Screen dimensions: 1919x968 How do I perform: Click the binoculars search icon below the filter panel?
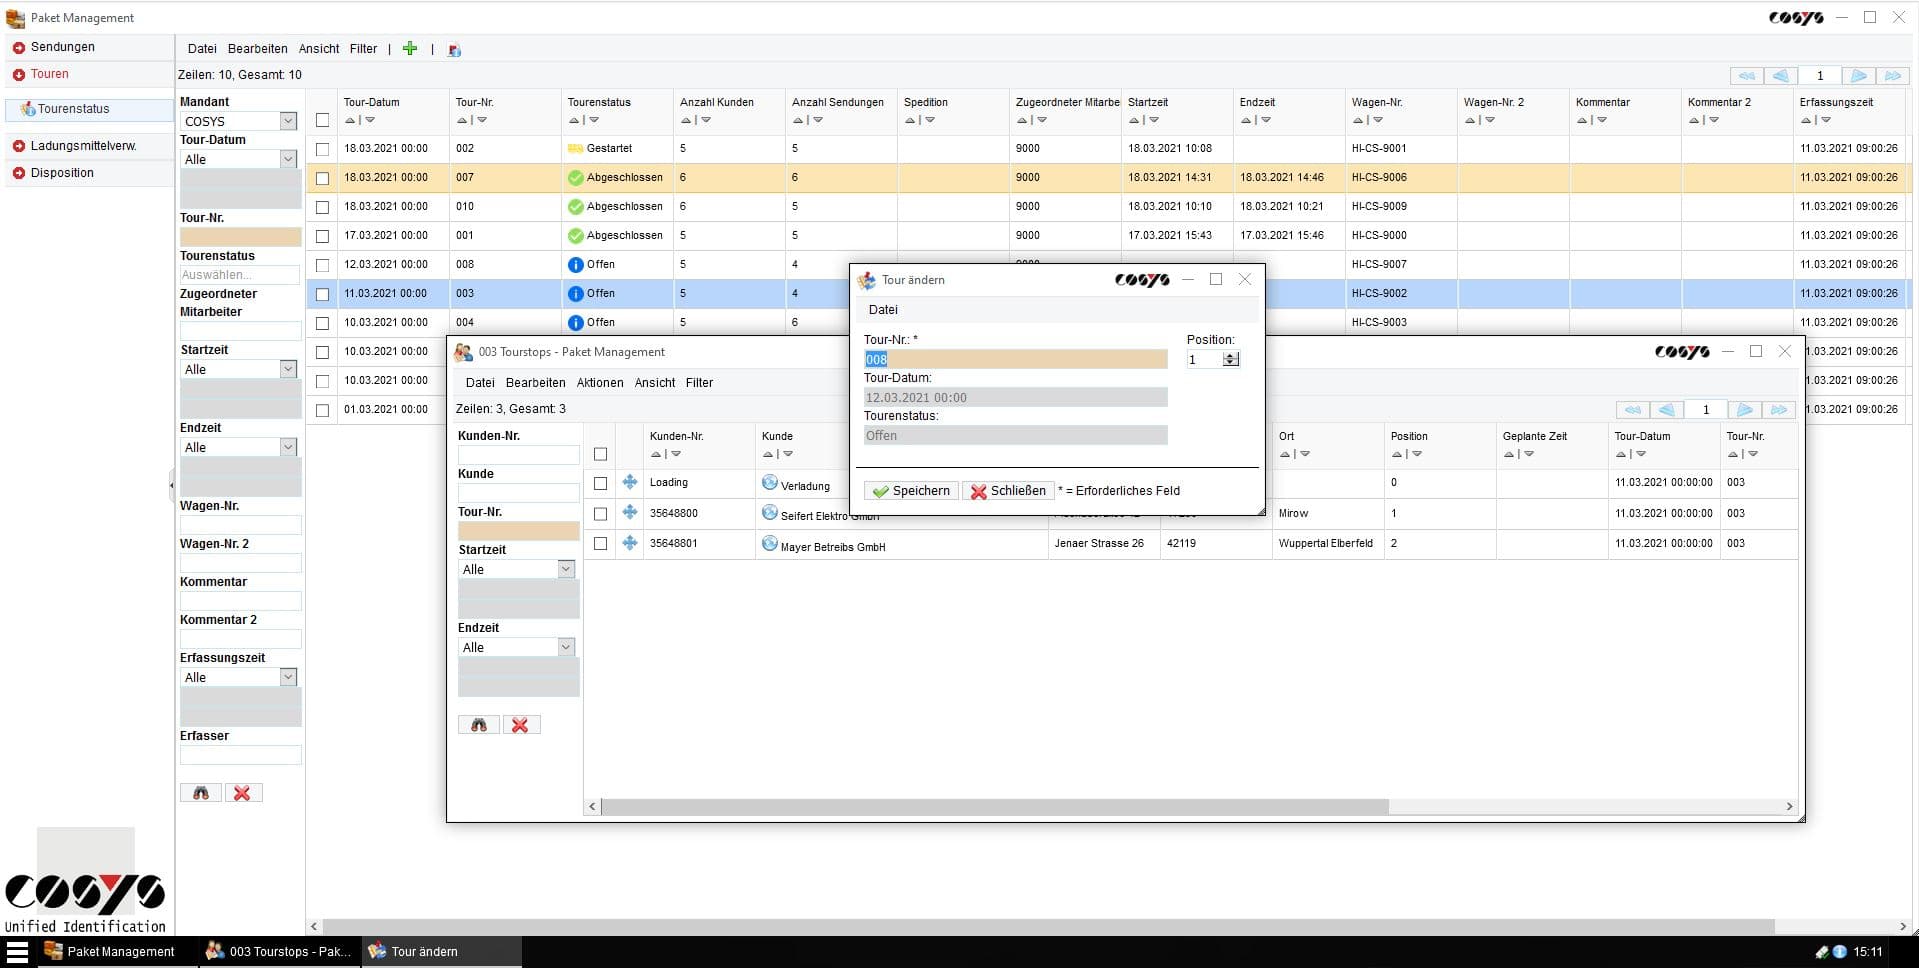tap(200, 792)
